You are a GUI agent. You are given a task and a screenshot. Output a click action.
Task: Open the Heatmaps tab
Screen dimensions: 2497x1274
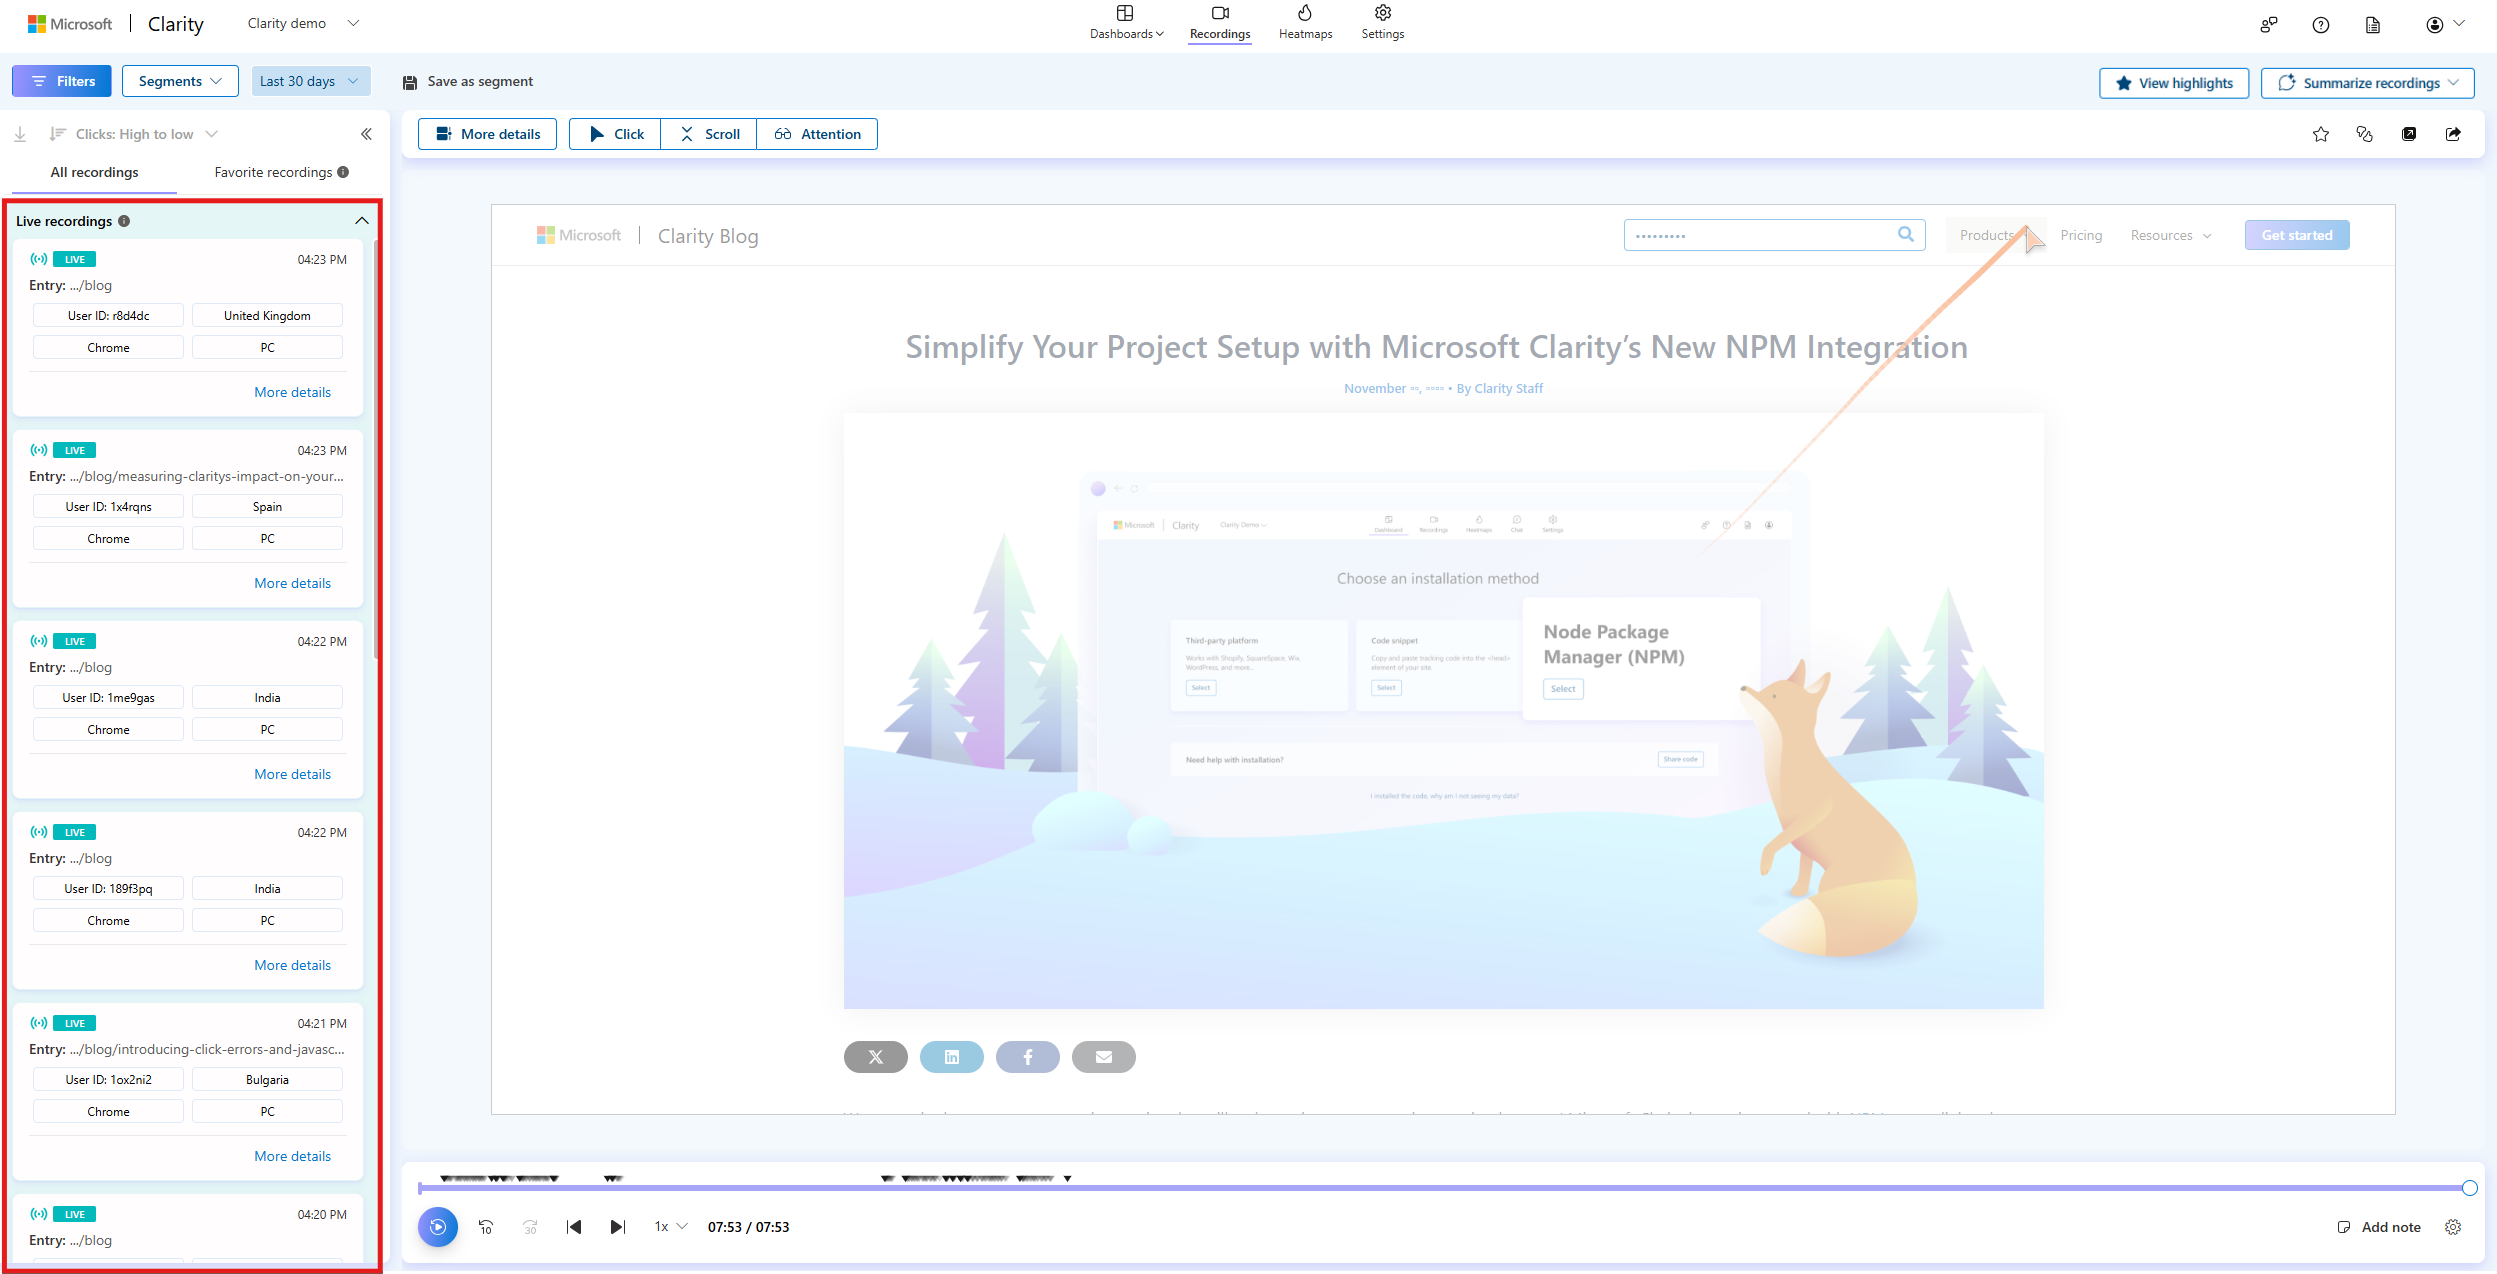(1305, 22)
